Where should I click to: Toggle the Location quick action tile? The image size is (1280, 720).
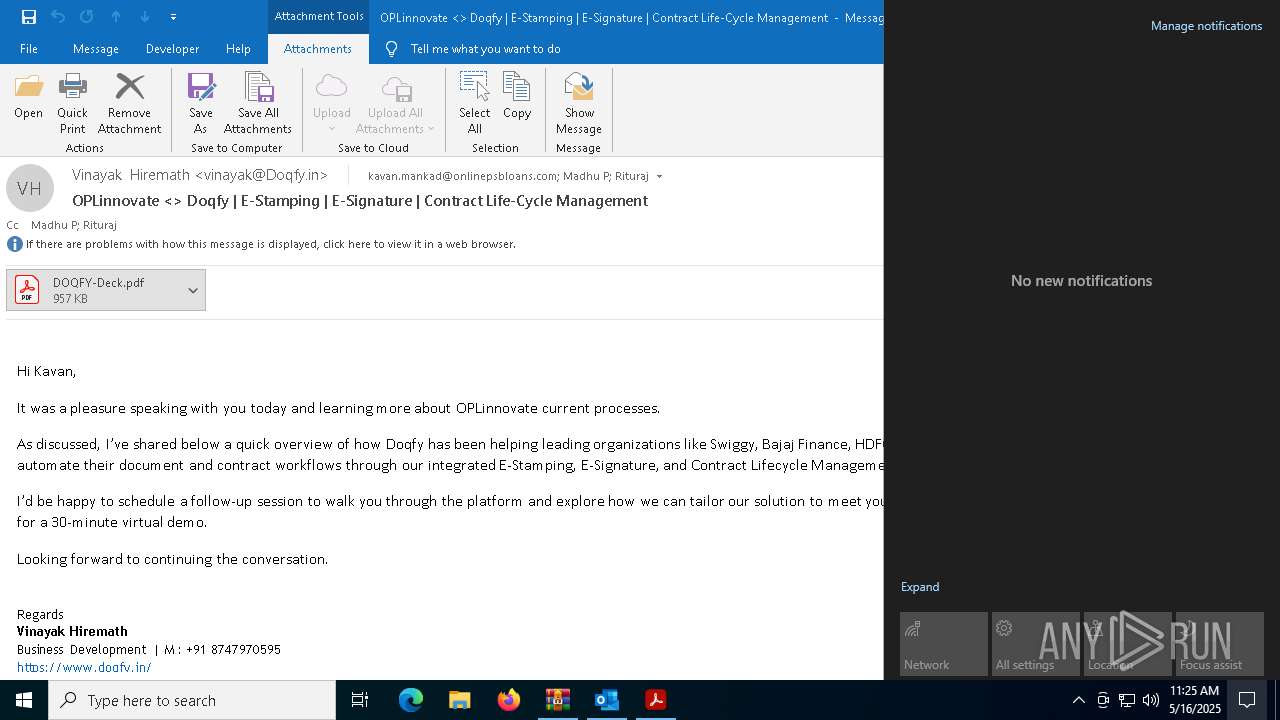point(1128,644)
